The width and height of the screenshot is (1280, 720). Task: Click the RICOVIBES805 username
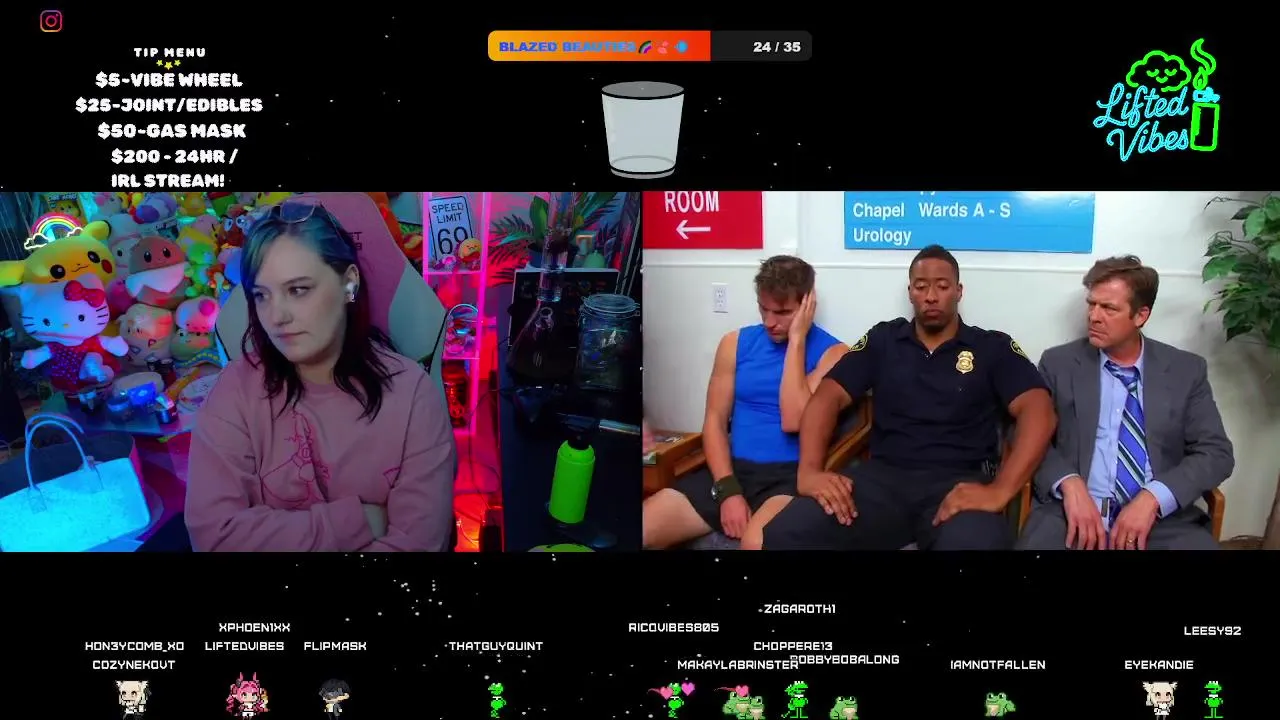[674, 628]
